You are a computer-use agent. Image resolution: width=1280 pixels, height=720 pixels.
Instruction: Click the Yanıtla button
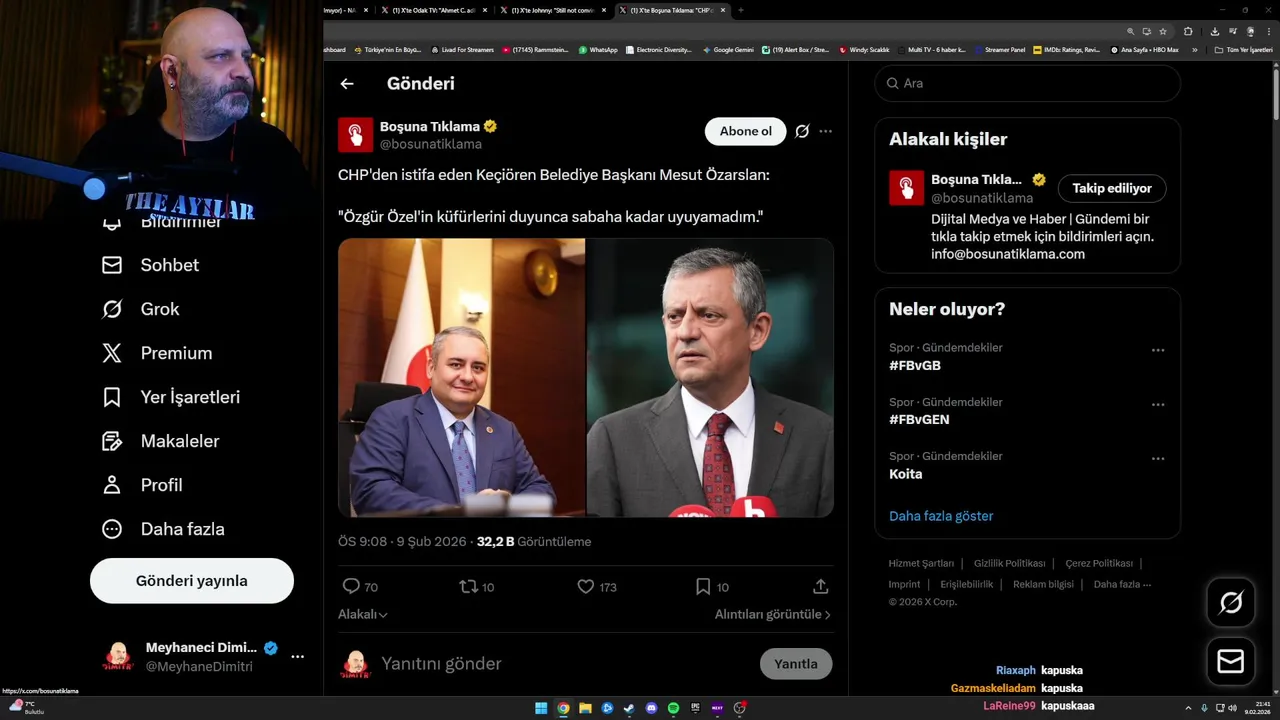click(796, 664)
